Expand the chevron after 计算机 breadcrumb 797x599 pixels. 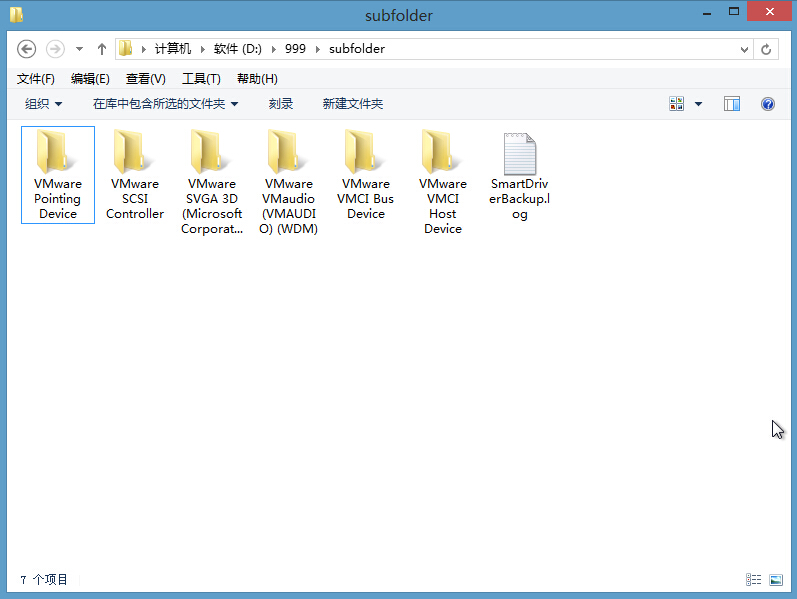coord(202,49)
